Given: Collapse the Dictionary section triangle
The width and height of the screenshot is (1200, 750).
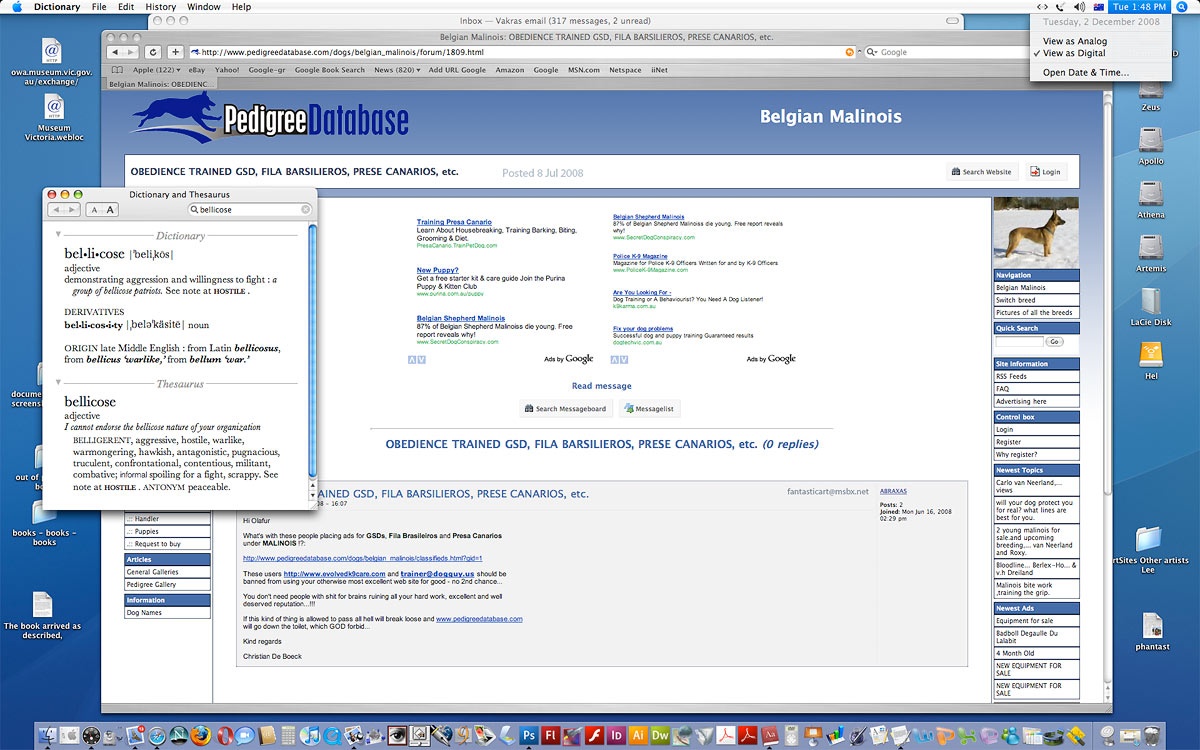Looking at the screenshot, I should pos(59,234).
